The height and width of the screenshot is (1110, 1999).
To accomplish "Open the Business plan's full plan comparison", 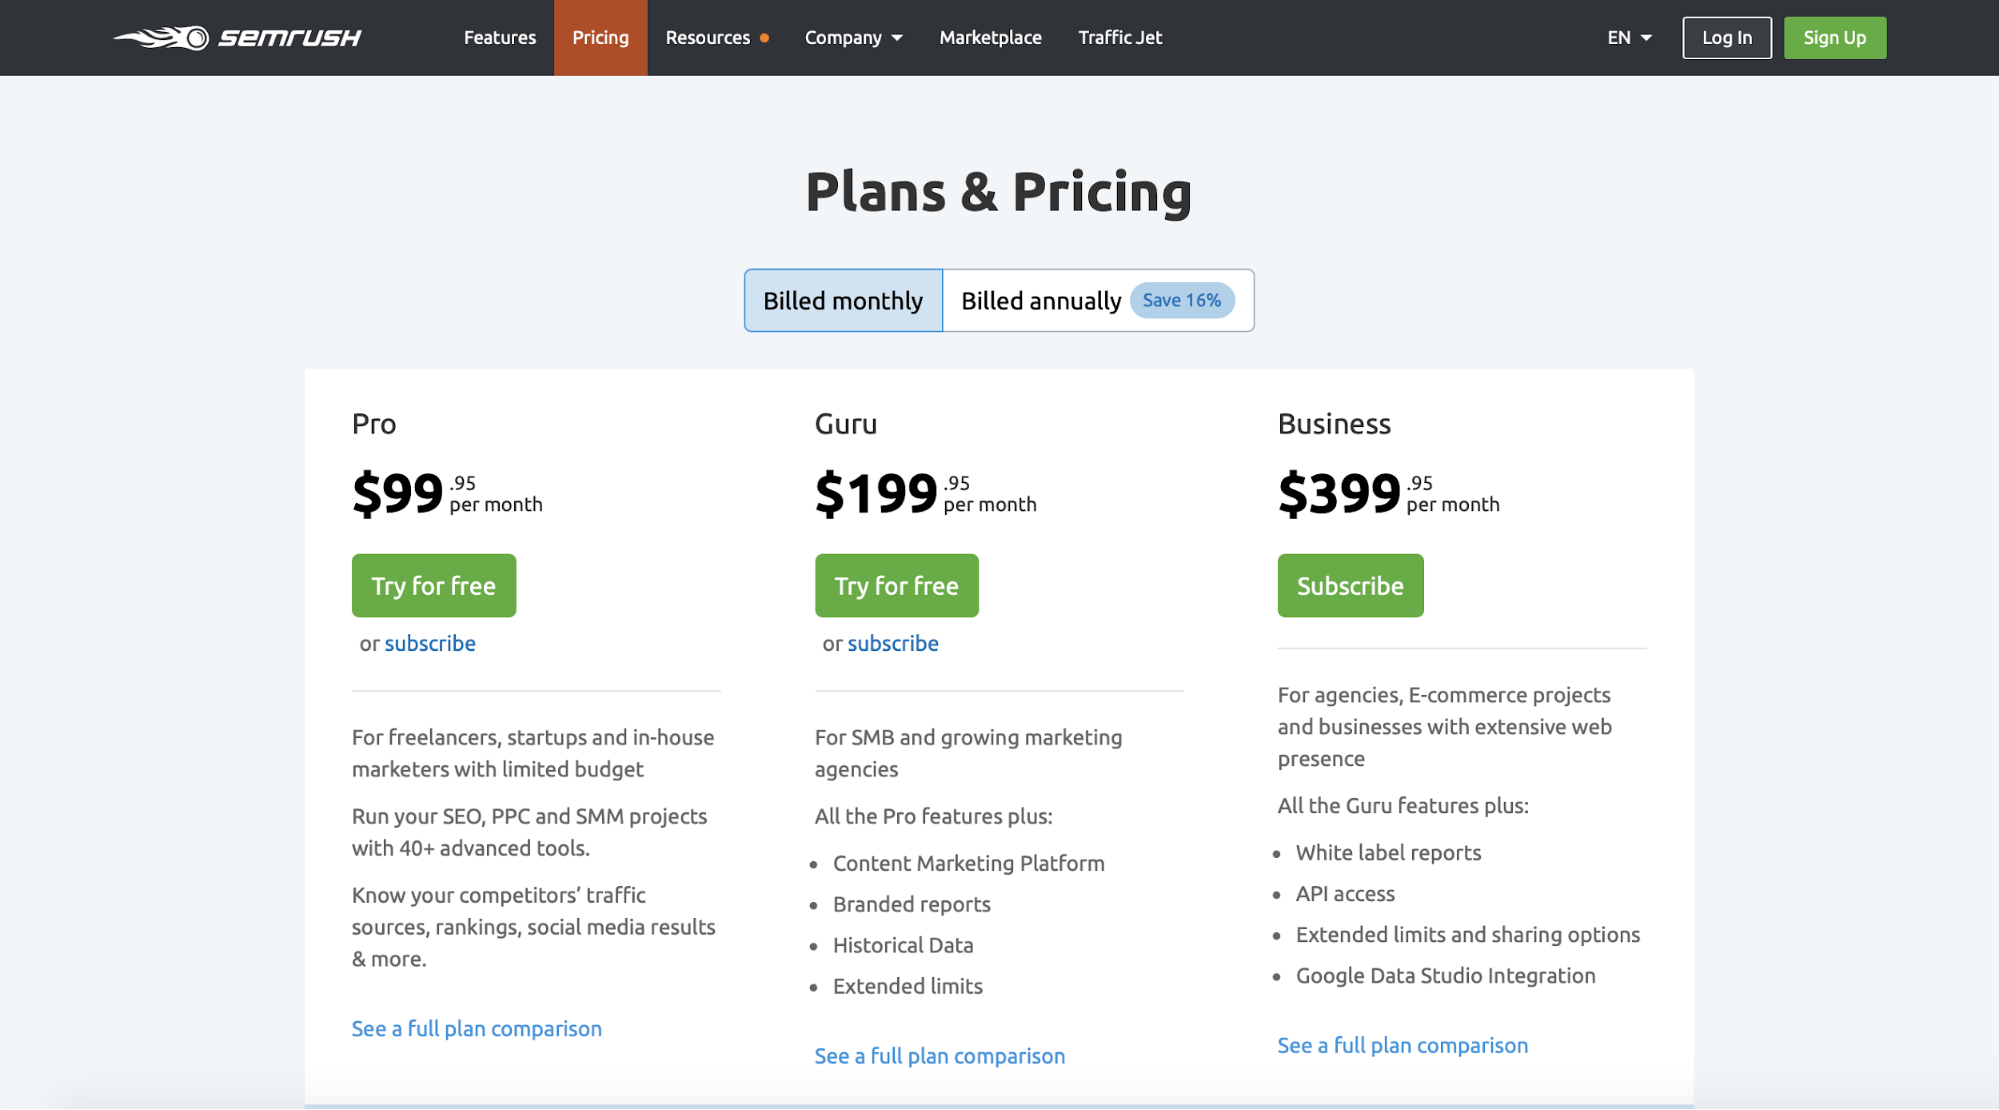I will (1403, 1046).
